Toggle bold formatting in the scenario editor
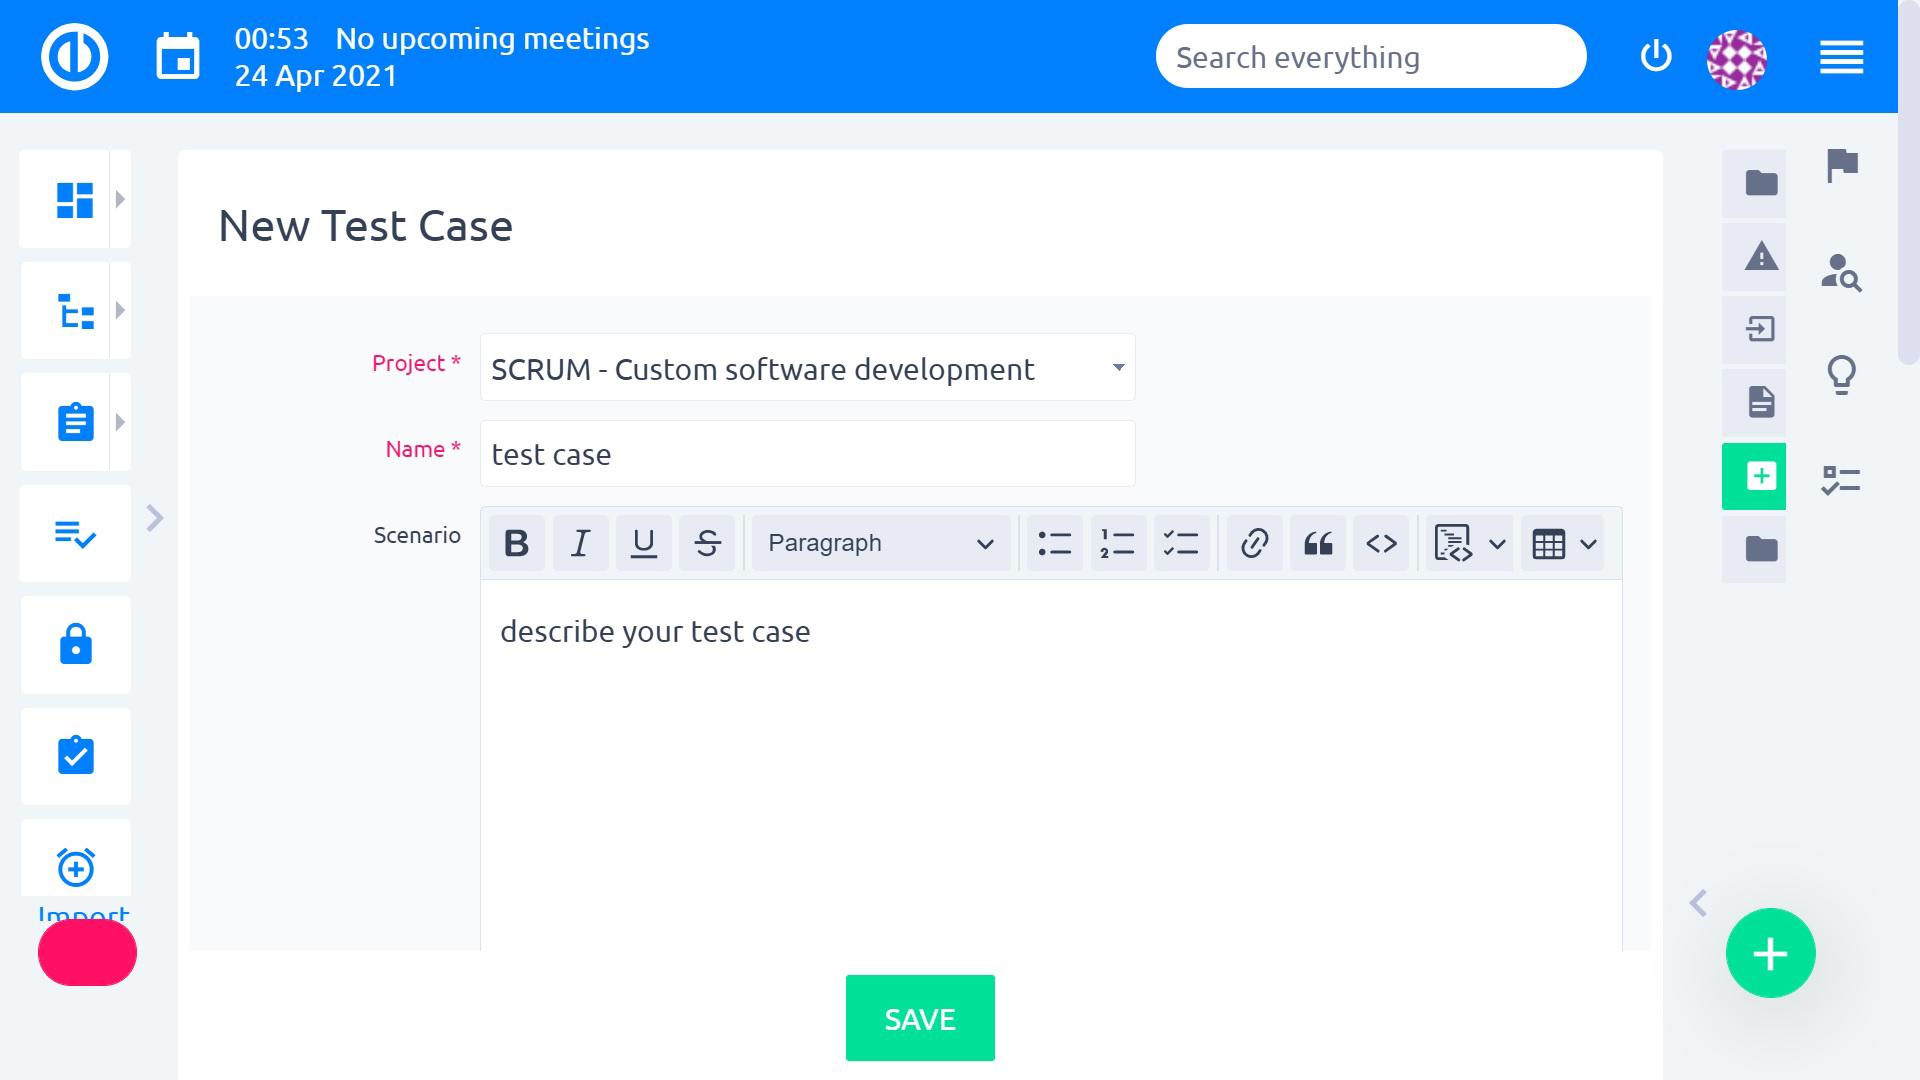This screenshot has height=1080, width=1920. 516,543
